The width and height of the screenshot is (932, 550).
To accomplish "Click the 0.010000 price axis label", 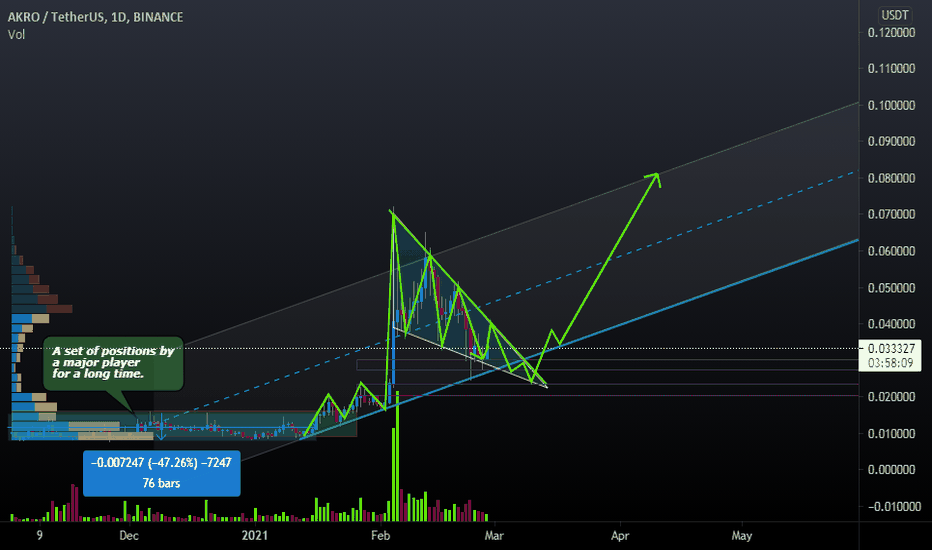I will (891, 433).
